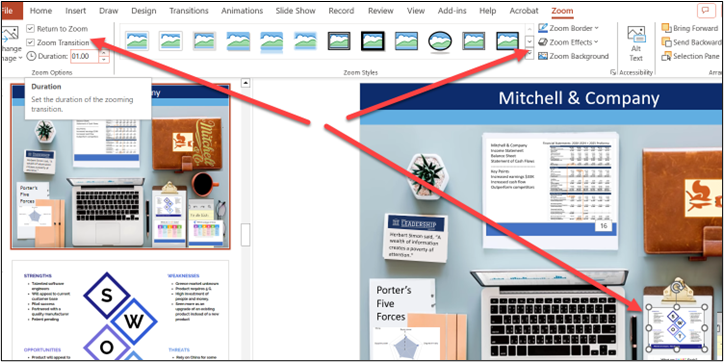Image resolution: width=724 pixels, height=362 pixels.
Task: Show the previous row of Zoom Styles
Action: tap(530, 29)
